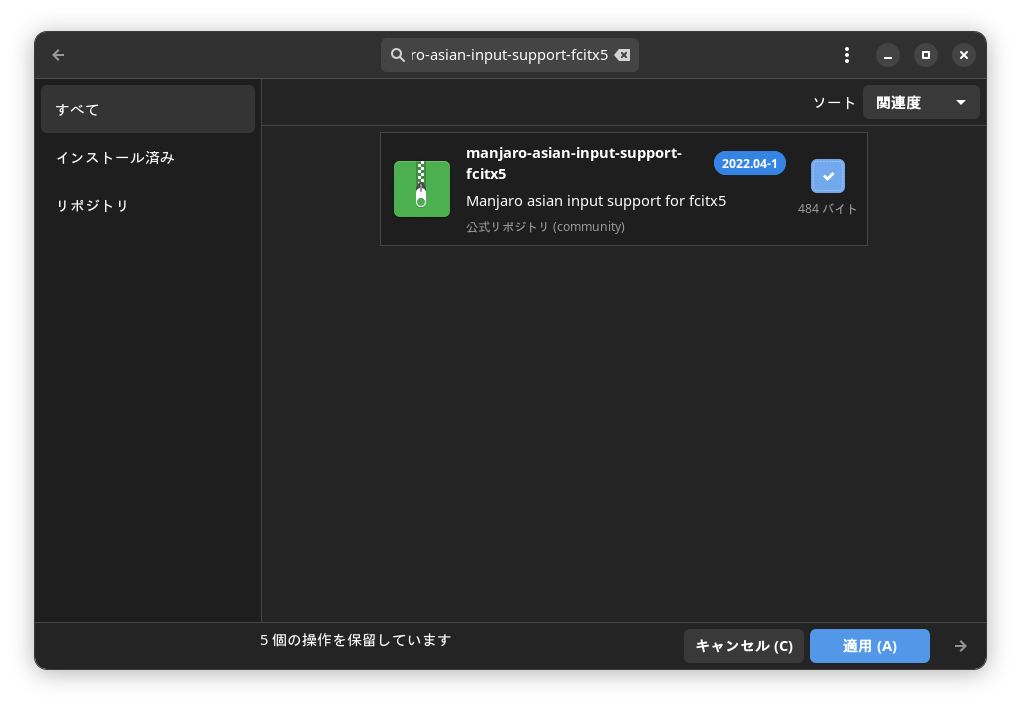Select the インストール済み sidebar category
This screenshot has width=1021, height=707.
tap(148, 158)
